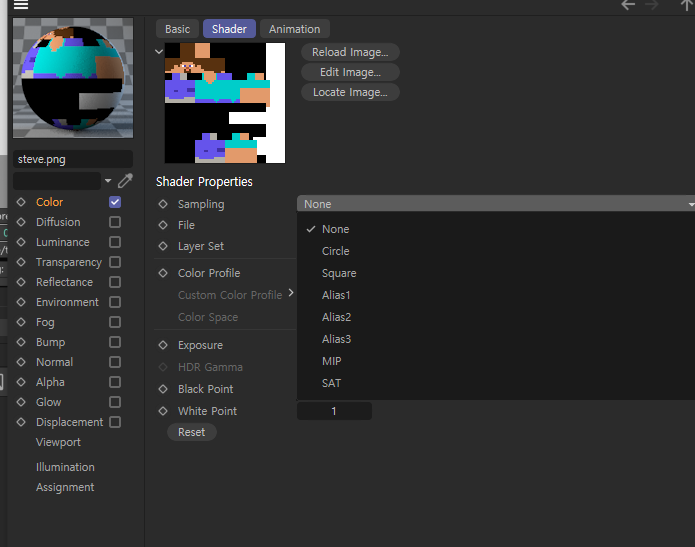The image size is (695, 547).
Task: Click keyframe diamond next to Sampling
Action: pos(163,204)
